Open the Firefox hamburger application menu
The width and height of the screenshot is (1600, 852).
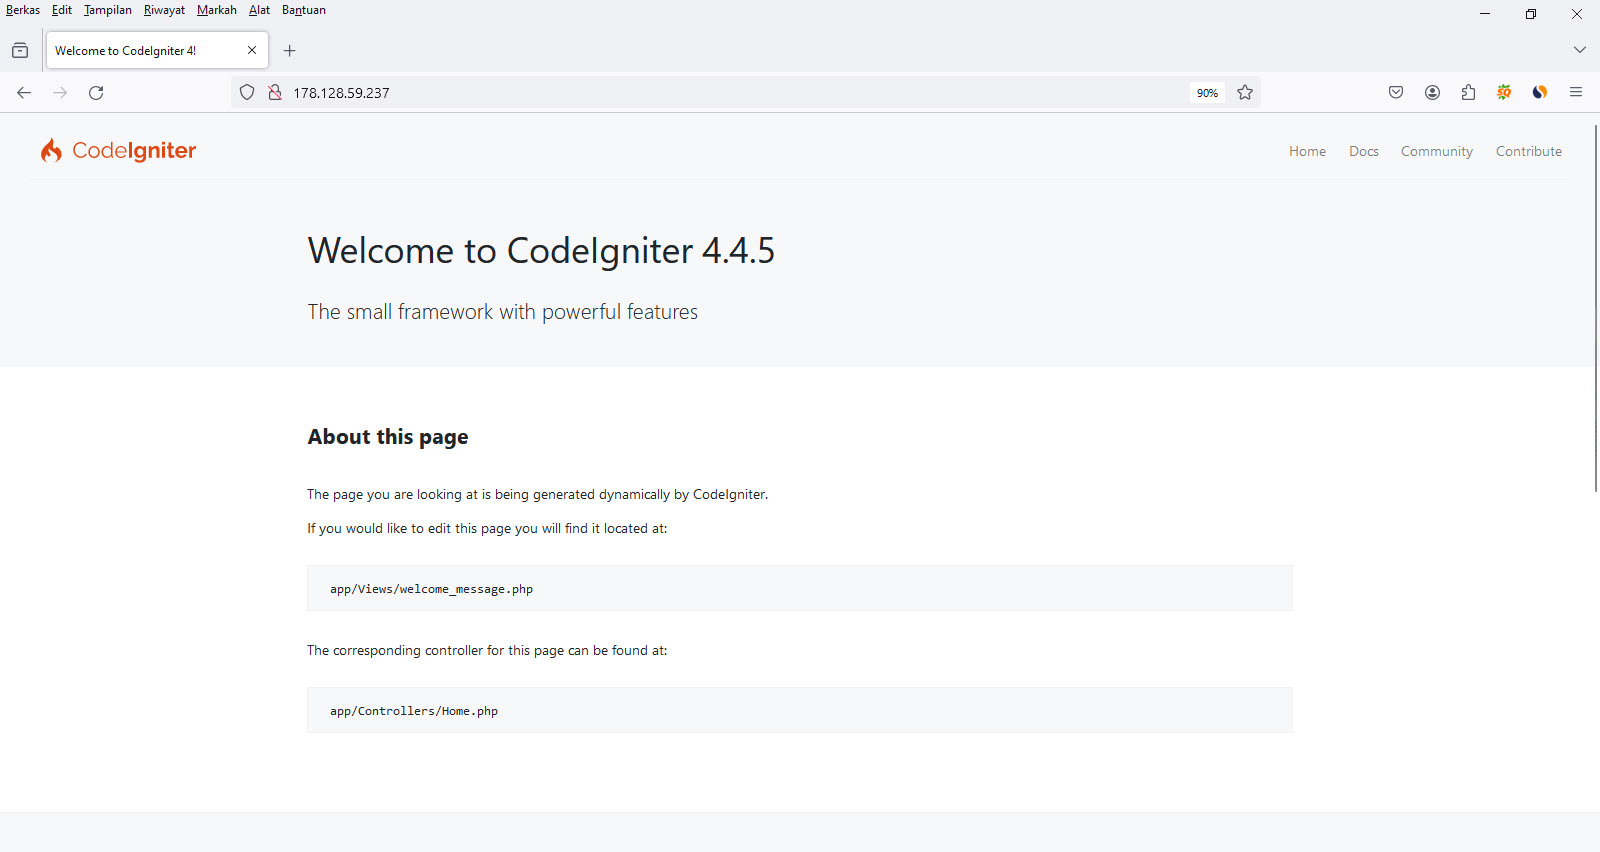coord(1576,93)
